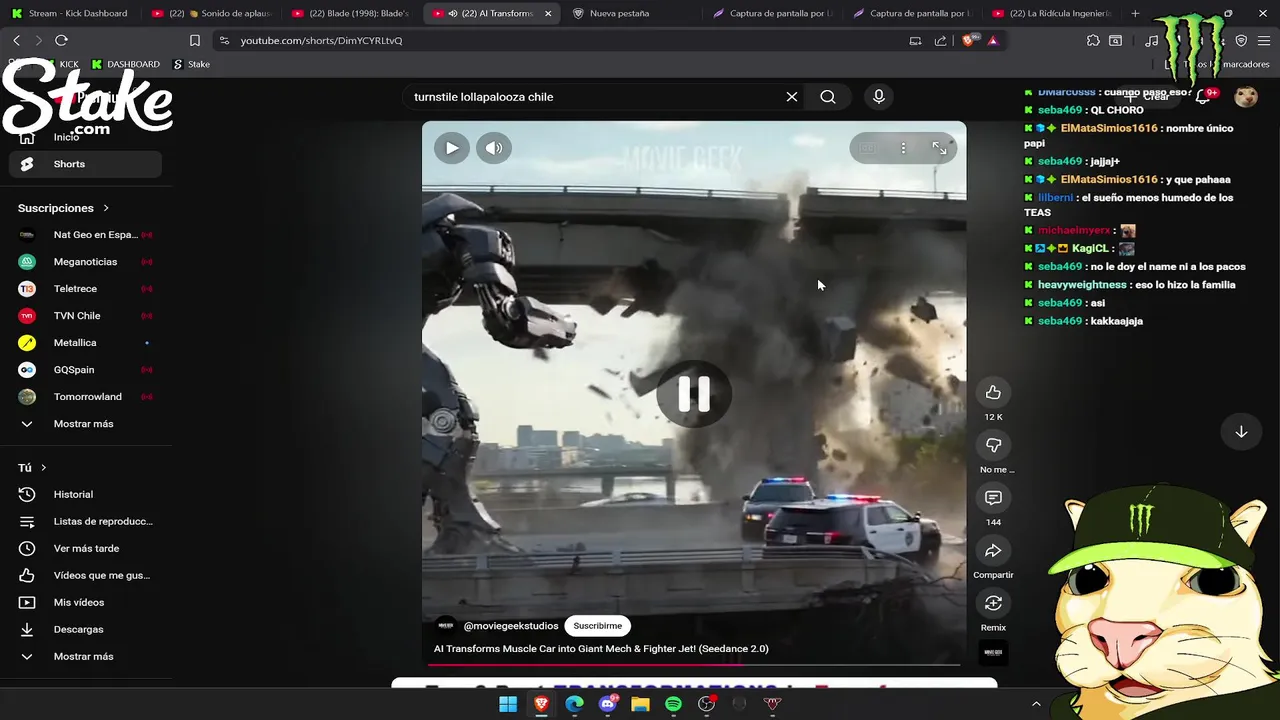
Task: Go to the next Short with down arrow
Action: tap(1241, 432)
